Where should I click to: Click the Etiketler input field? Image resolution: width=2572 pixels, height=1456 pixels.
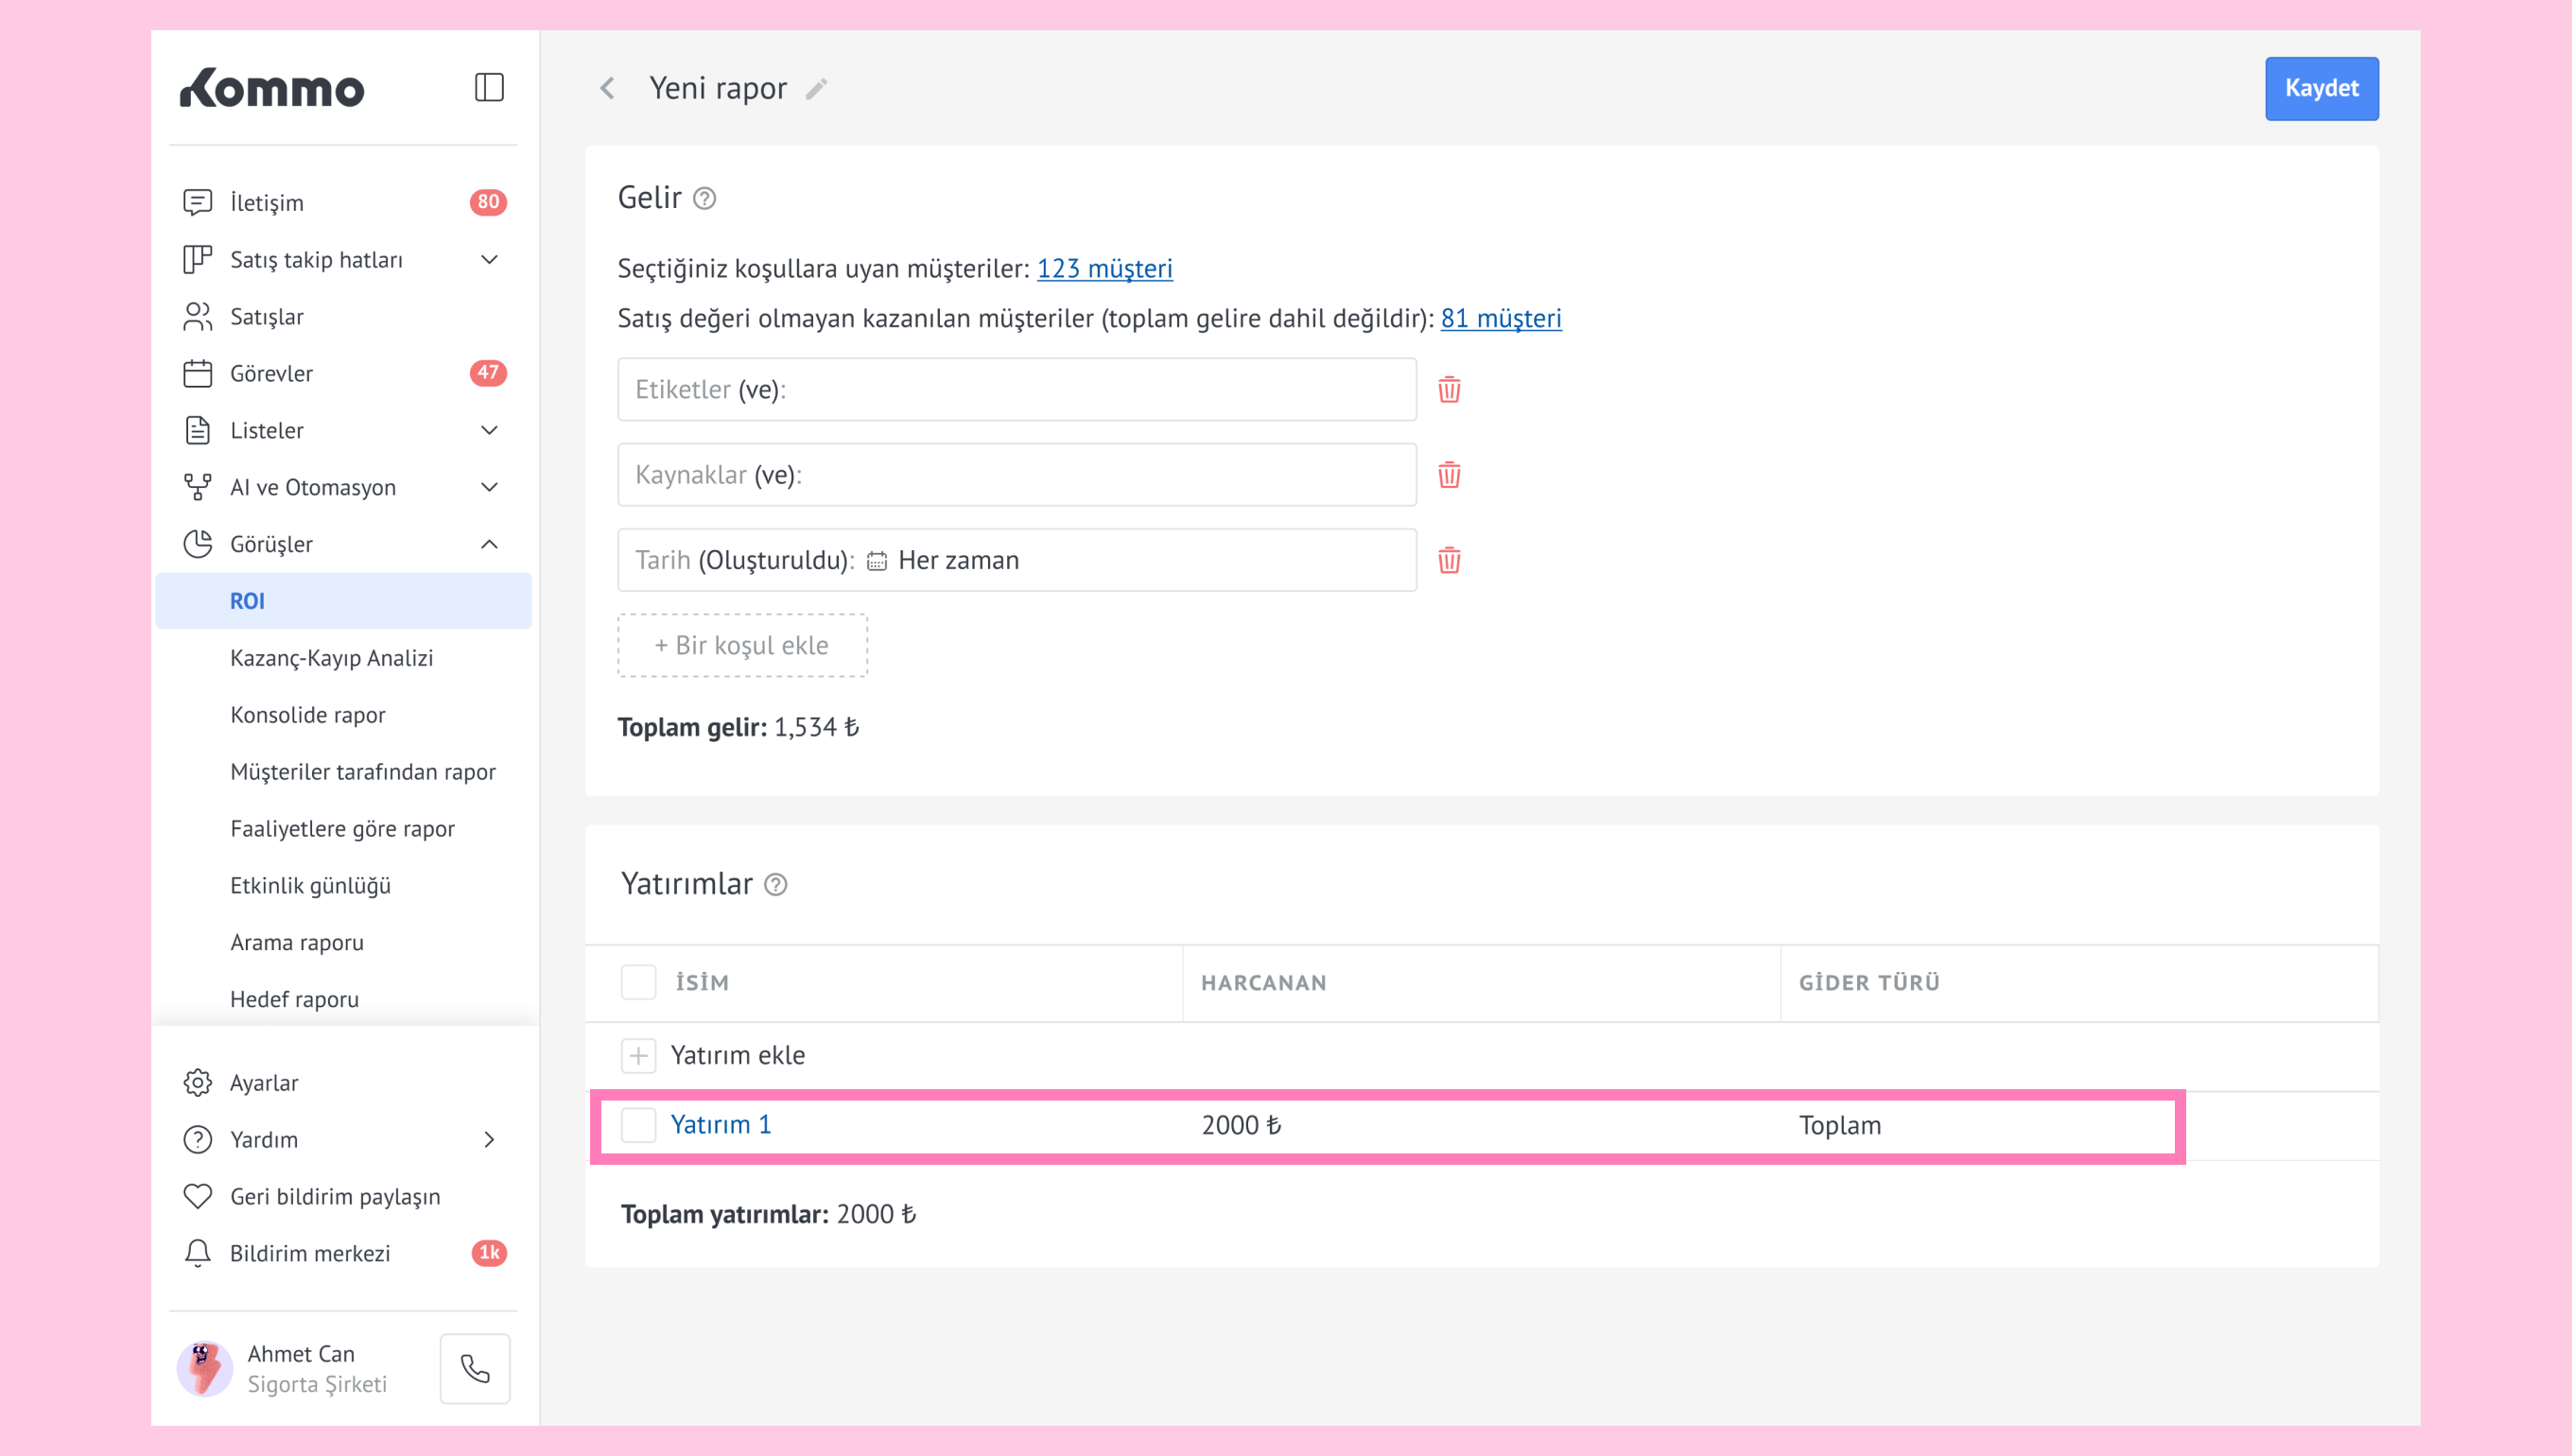(x=1016, y=389)
